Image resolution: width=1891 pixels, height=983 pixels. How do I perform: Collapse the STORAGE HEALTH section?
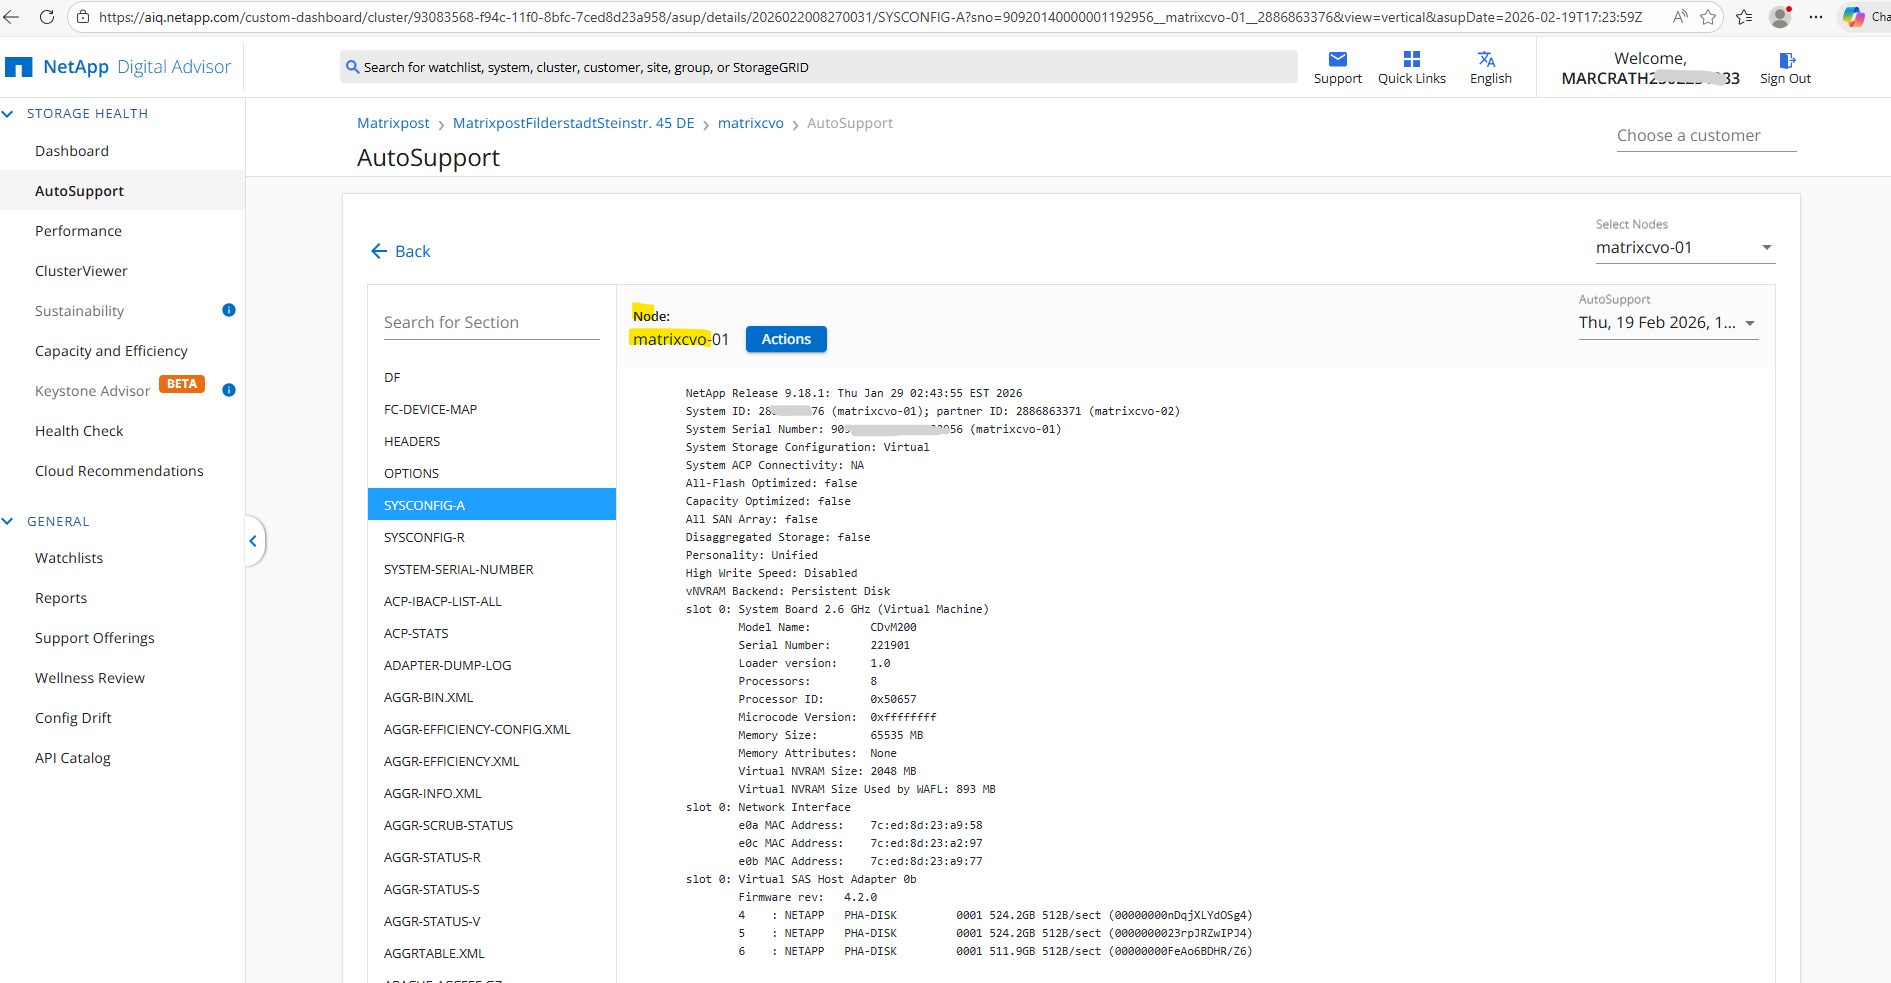tap(8, 114)
